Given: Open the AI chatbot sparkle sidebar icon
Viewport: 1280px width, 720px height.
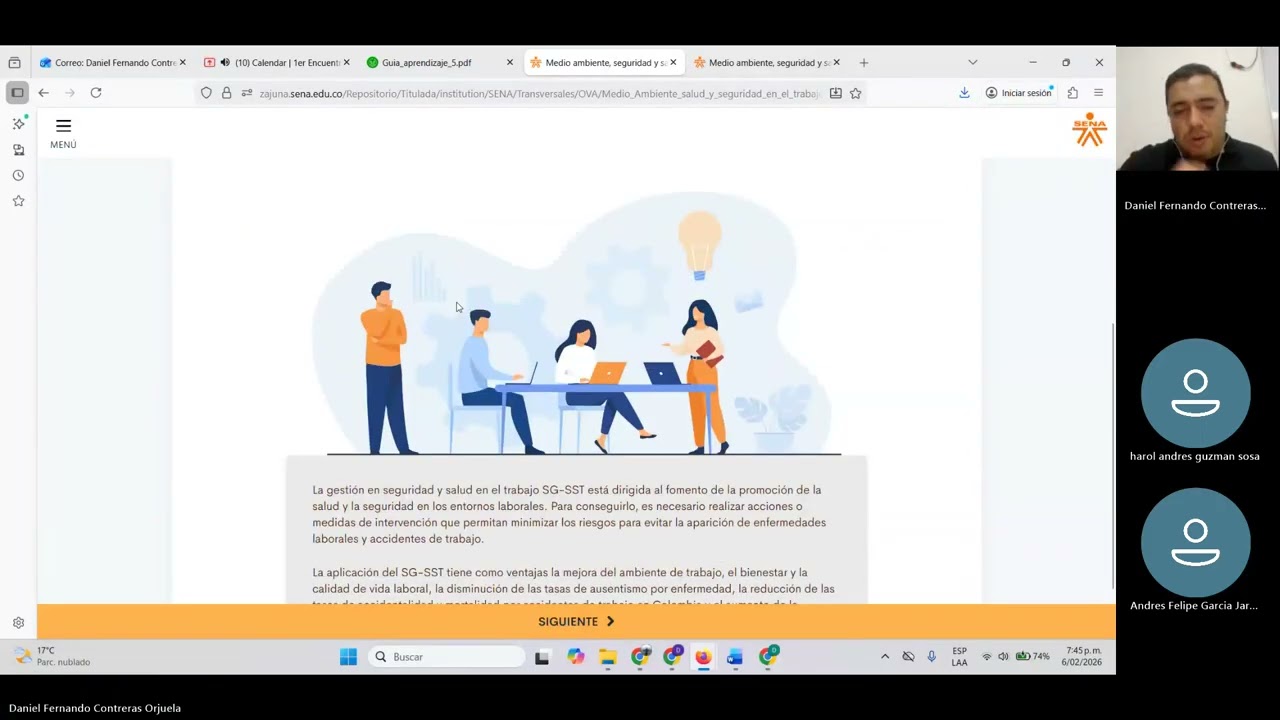Looking at the screenshot, I should click(18, 123).
